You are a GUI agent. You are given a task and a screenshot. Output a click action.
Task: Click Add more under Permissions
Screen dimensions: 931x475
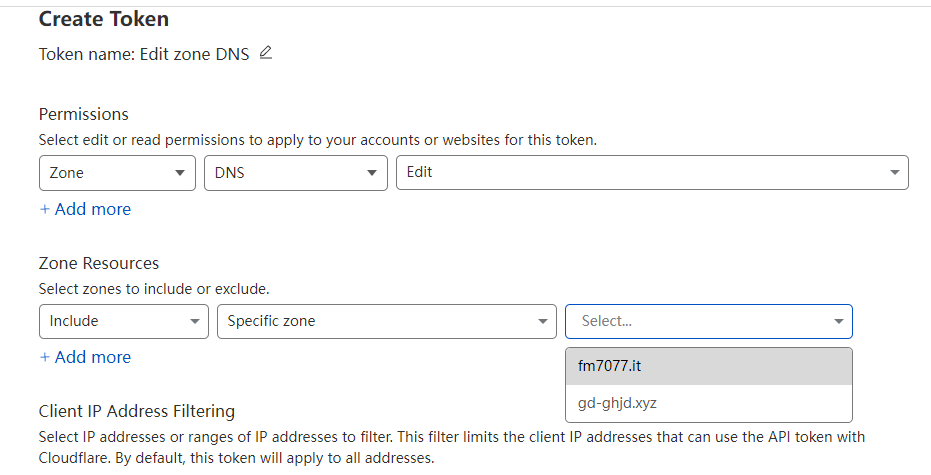(x=85, y=209)
